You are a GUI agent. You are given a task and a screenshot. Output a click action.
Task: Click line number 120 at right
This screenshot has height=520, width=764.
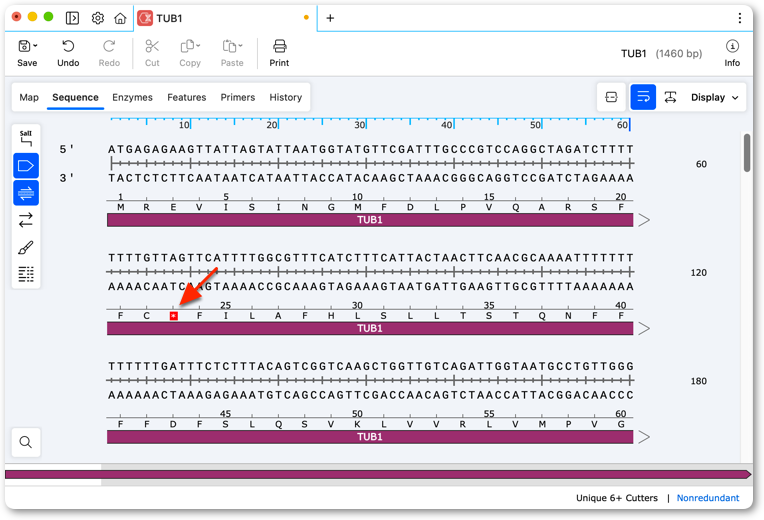point(698,272)
